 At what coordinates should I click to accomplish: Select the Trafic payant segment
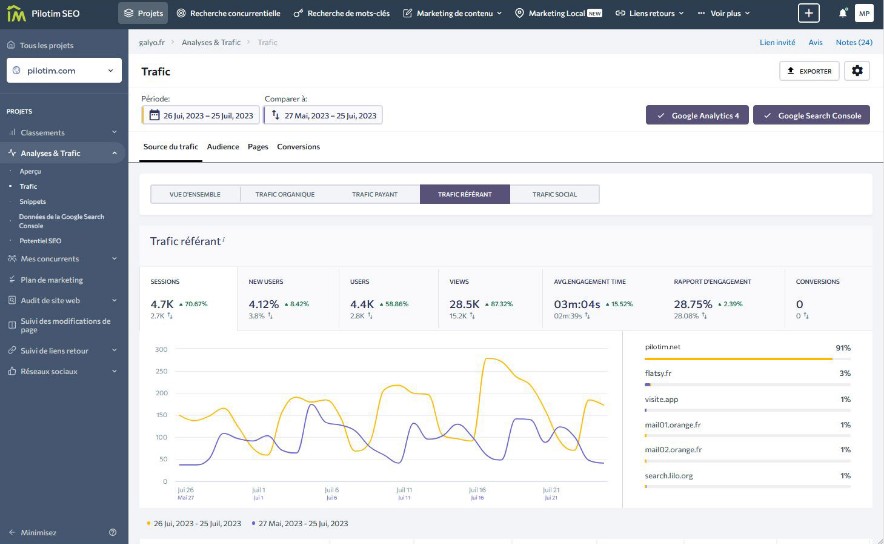pos(375,194)
